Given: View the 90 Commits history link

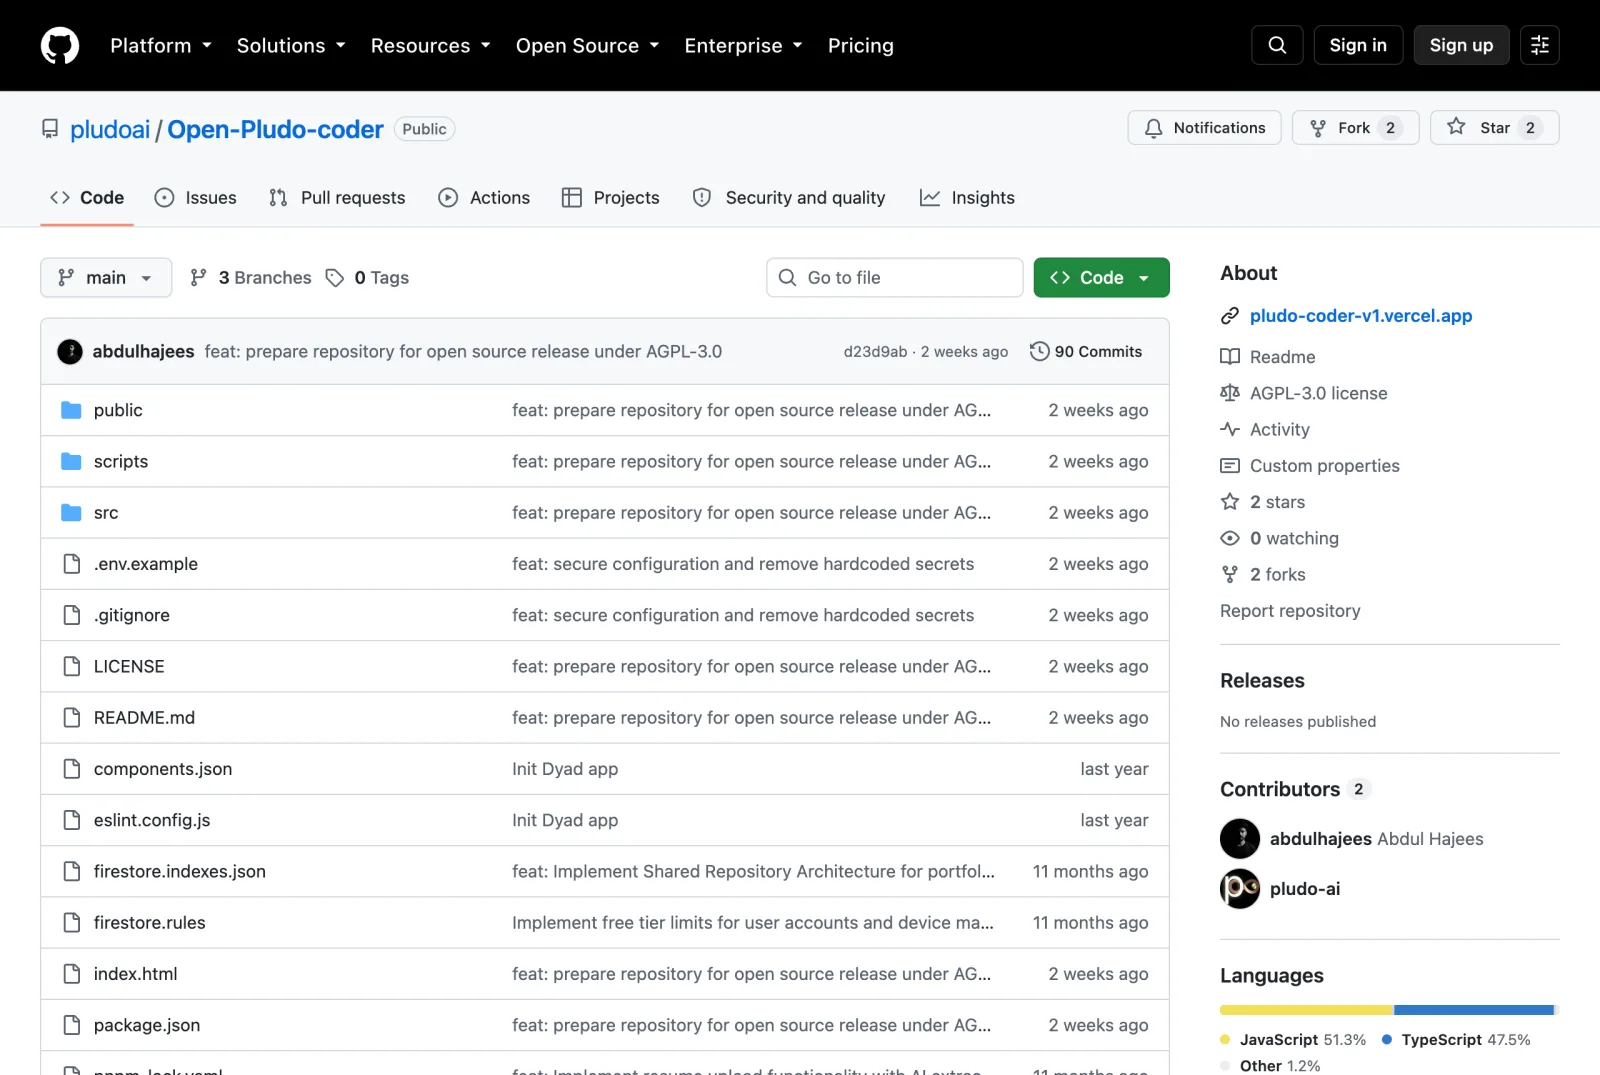Looking at the screenshot, I should [1086, 352].
